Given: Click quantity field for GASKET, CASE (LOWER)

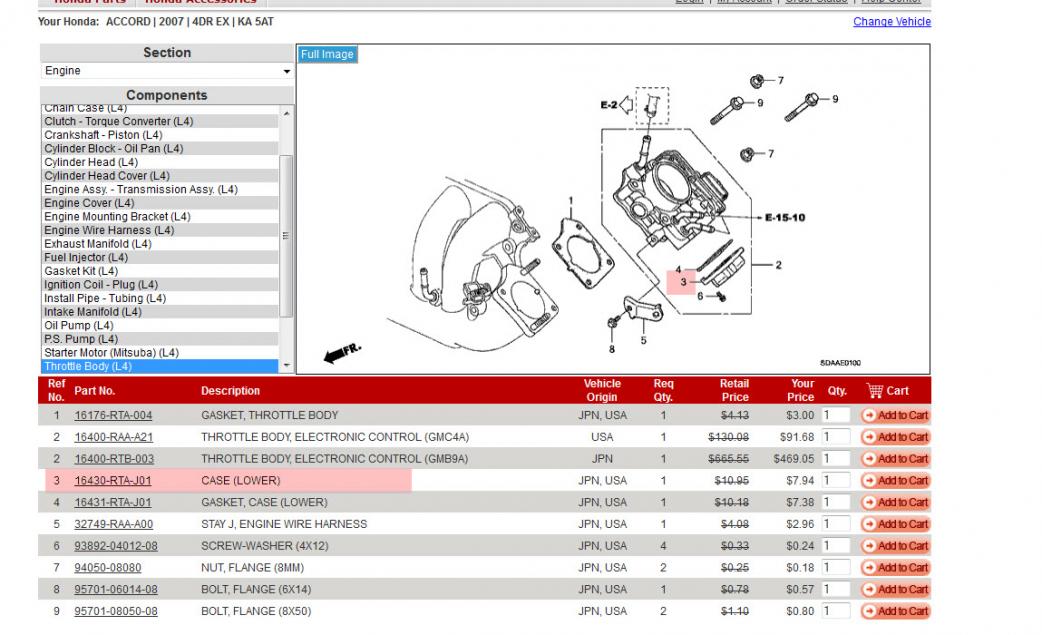Looking at the screenshot, I should (x=835, y=502).
